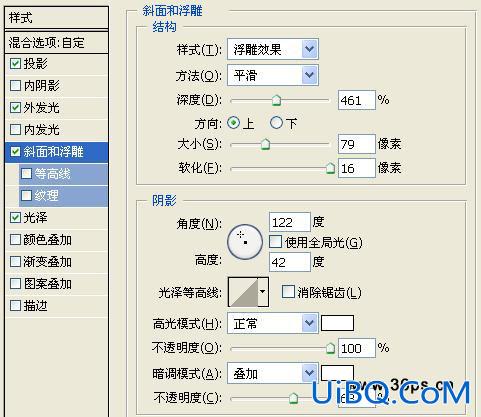
Task: Select 样式 header in left panel
Action: click(56, 18)
